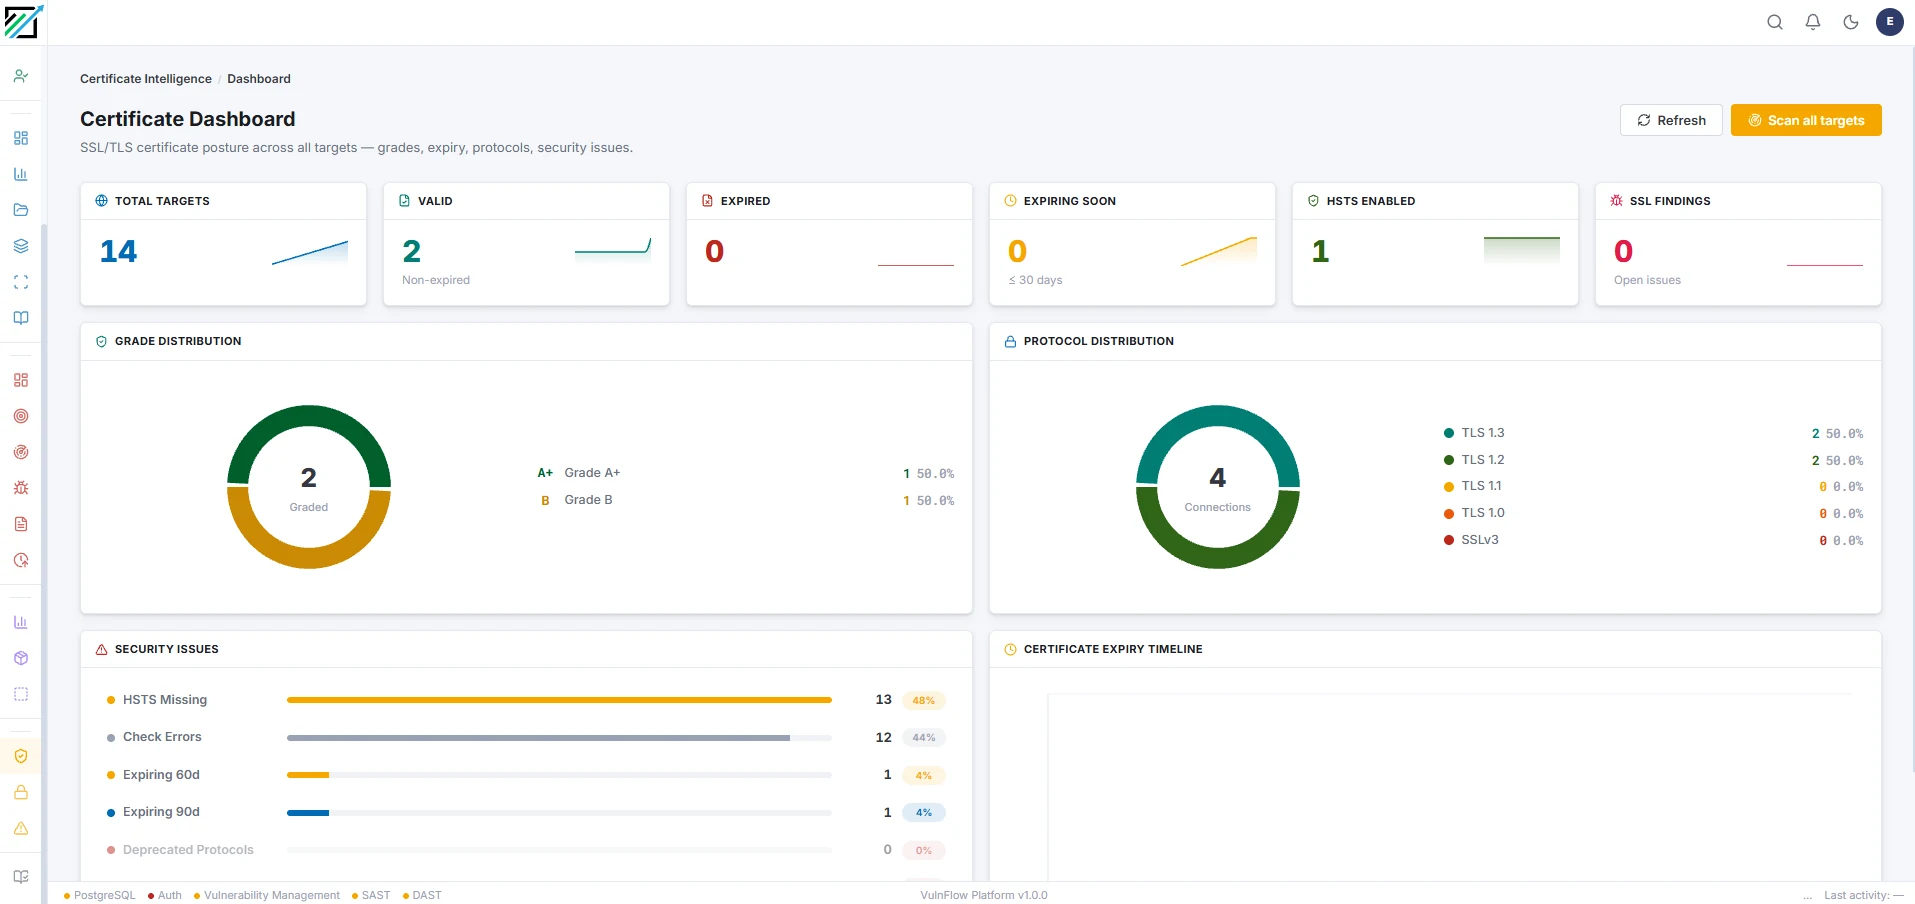The image size is (1915, 904).
Task: Open the user avatar menu labeled E
Action: (1890, 22)
